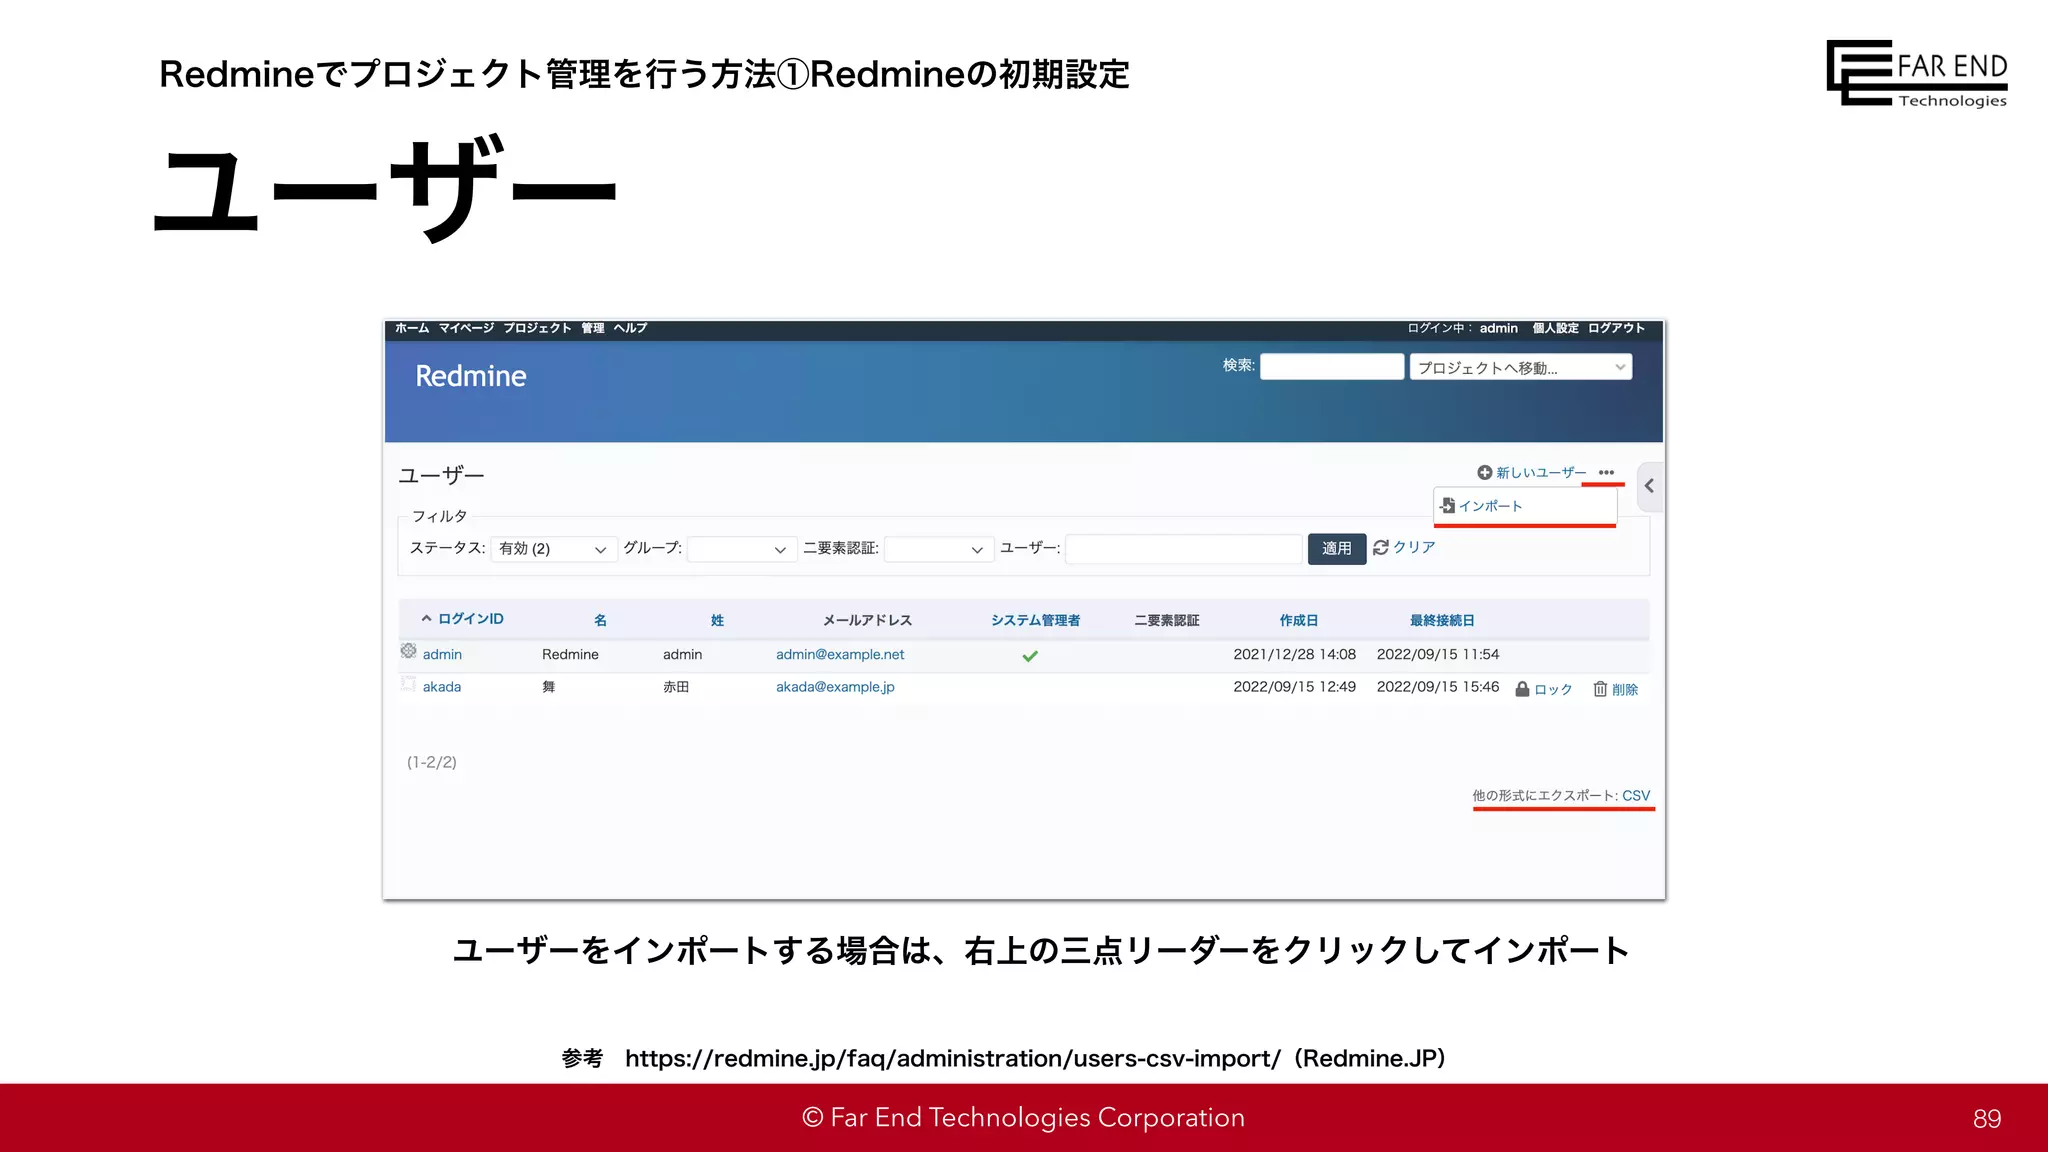The image size is (2048, 1152).
Task: Click the admin@example.net email link
Action: 840,654
